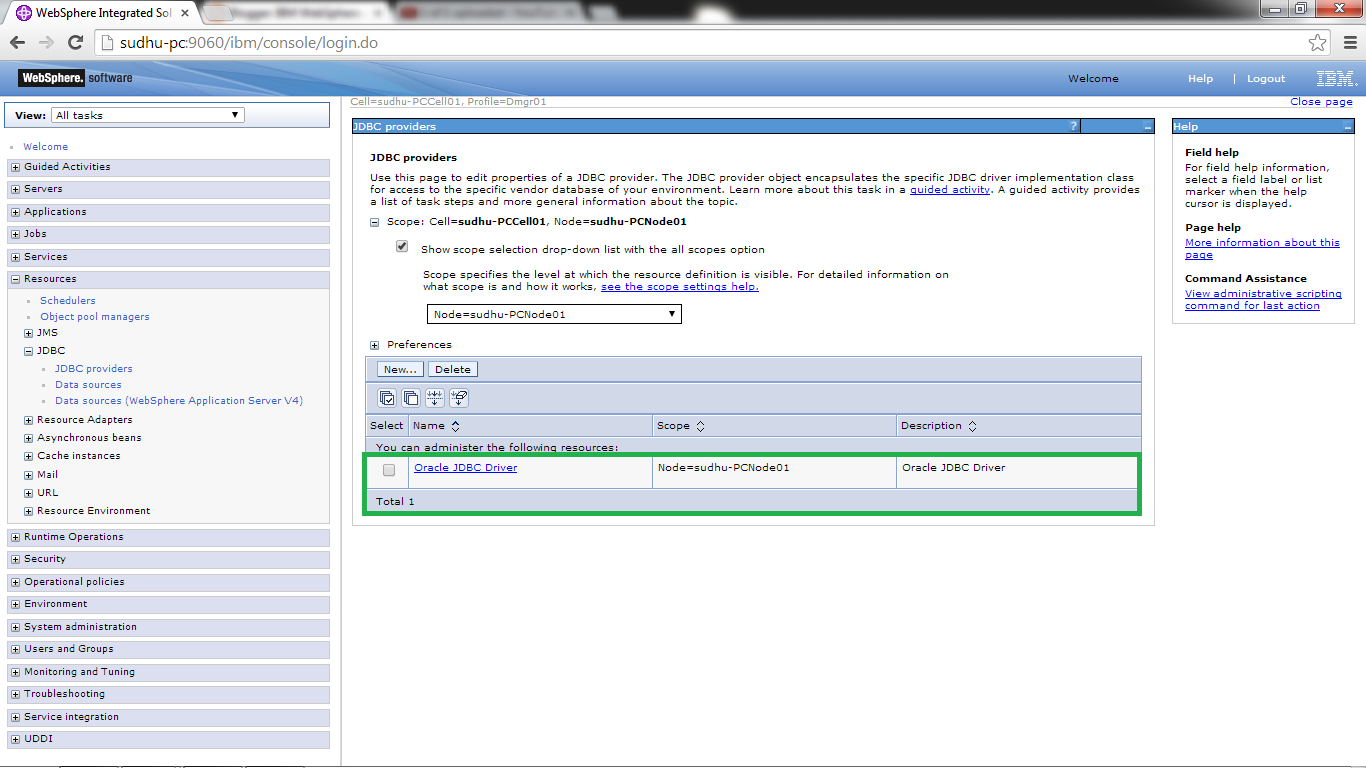Toggle sorting on the Name column
1366x768 pixels.
point(455,425)
